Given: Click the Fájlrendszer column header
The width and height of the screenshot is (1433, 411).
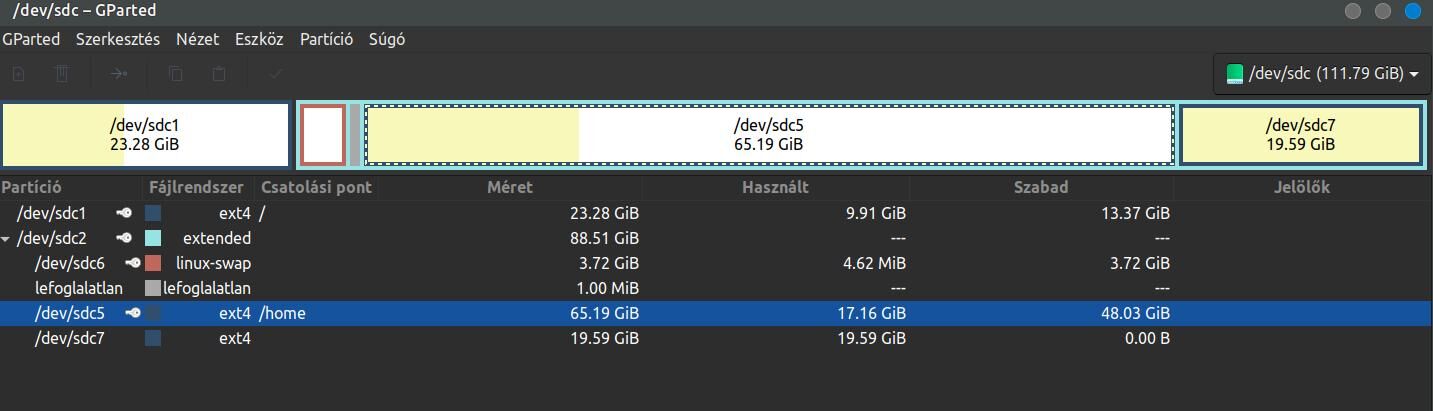Looking at the screenshot, I should click(x=197, y=187).
